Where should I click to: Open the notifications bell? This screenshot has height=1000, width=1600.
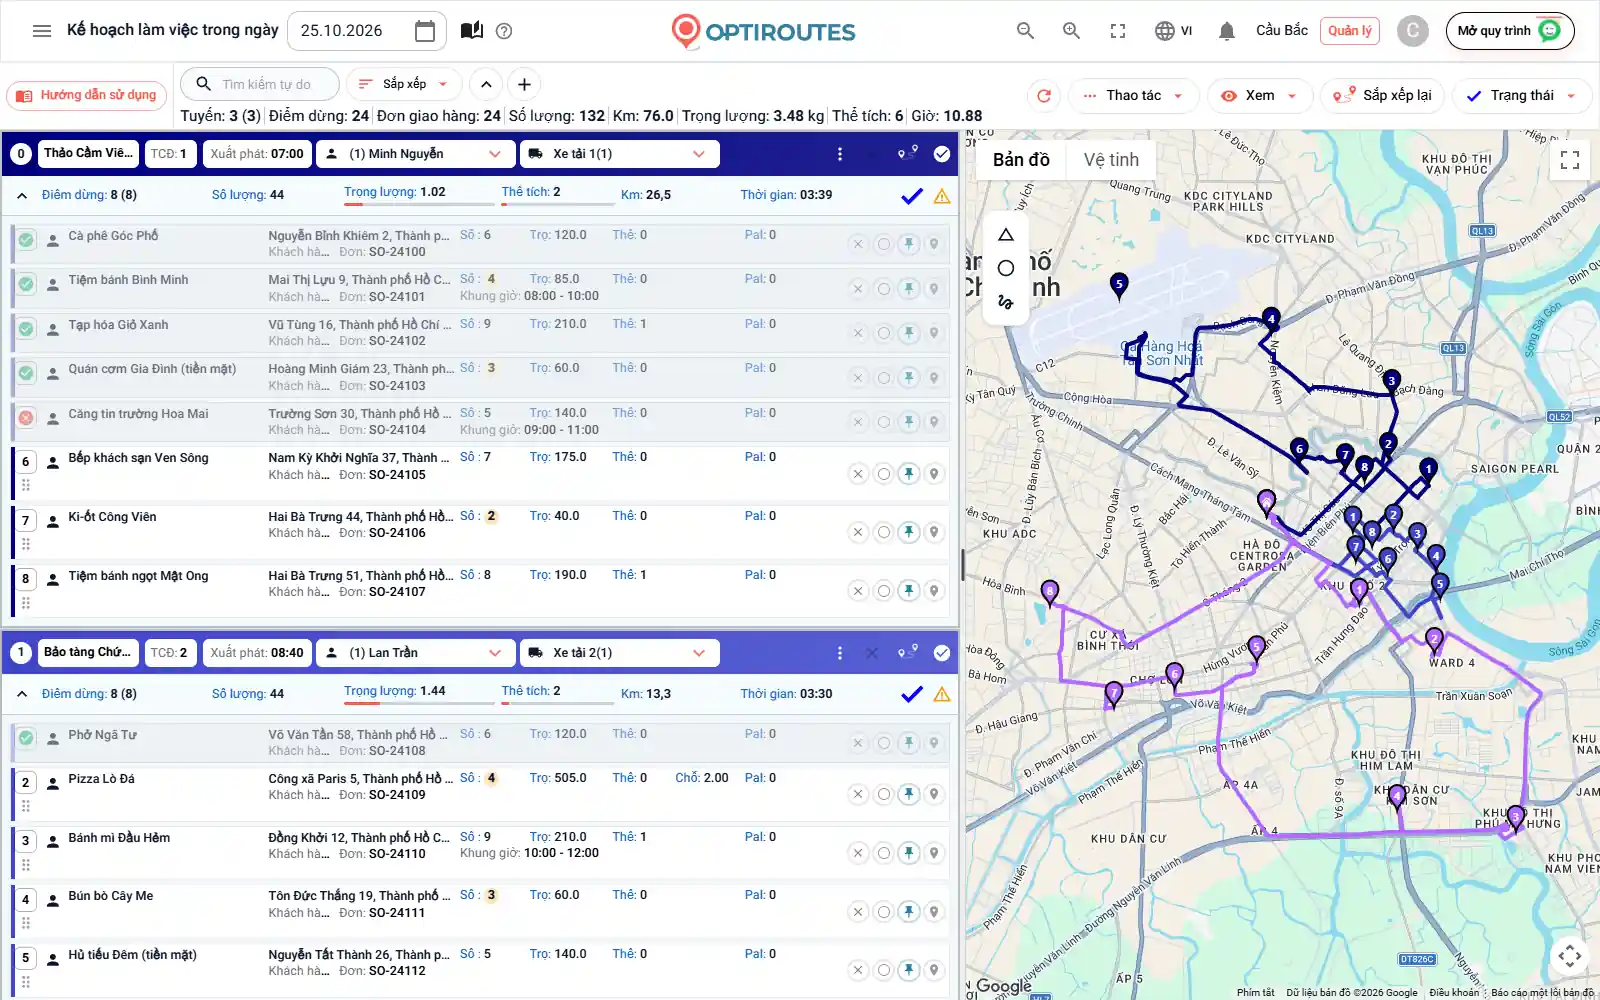pyautogui.click(x=1227, y=31)
